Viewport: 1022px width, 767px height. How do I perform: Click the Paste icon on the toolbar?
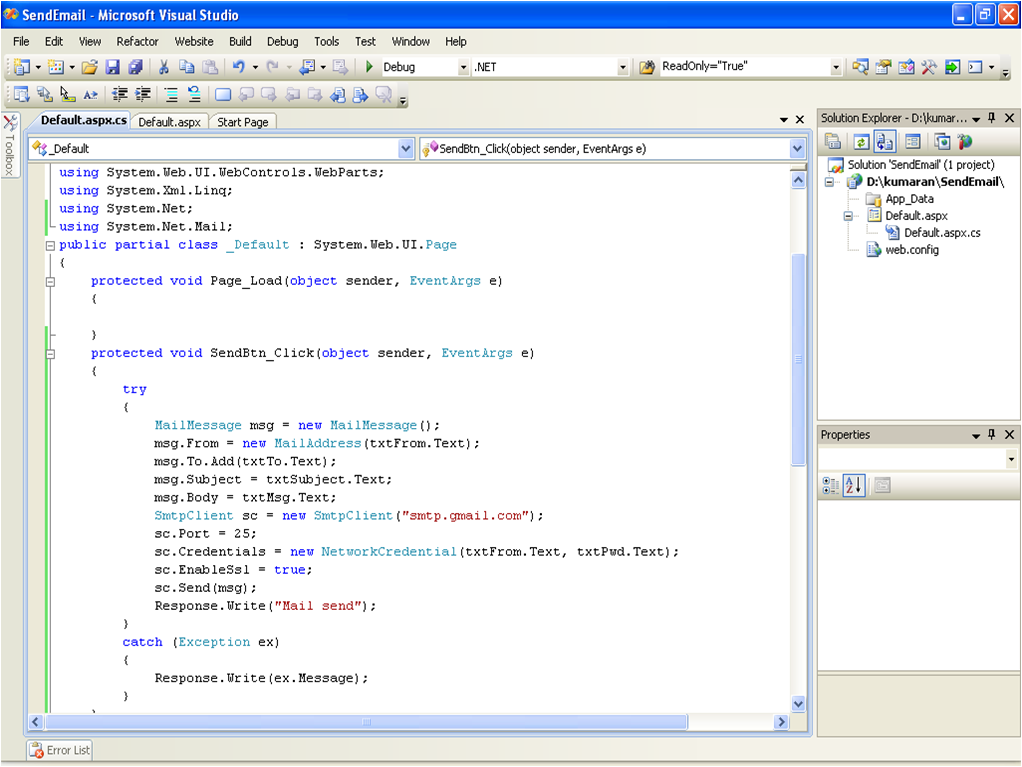coord(211,66)
